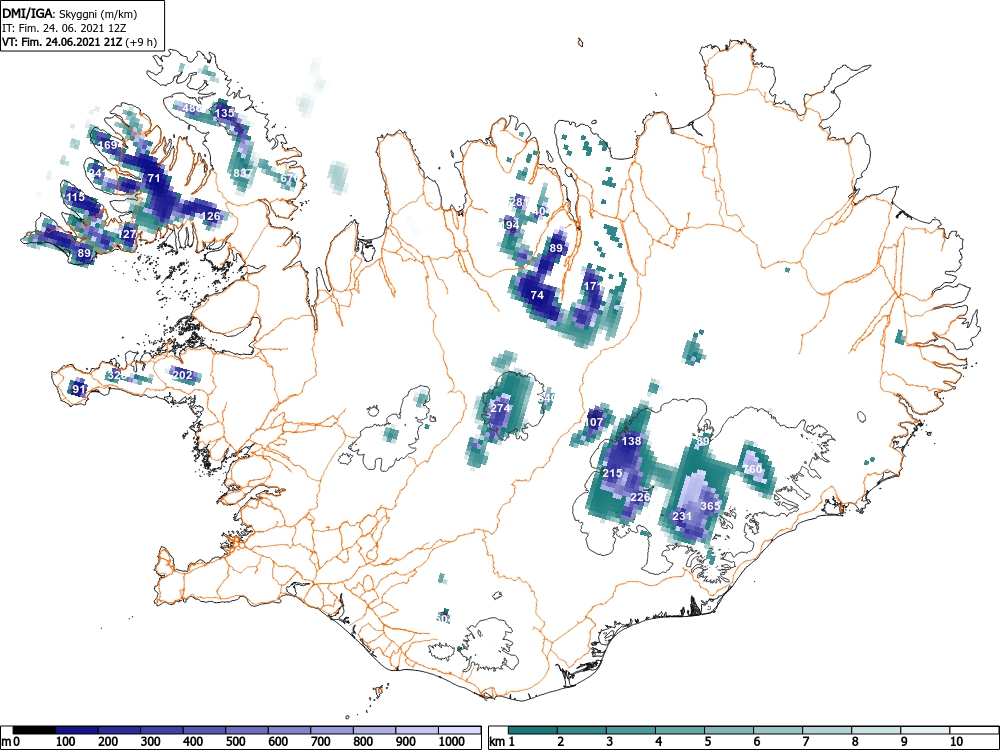Viewport: 1000px width, 750px height.
Task: Click the map value label 135
Action: click(x=224, y=113)
